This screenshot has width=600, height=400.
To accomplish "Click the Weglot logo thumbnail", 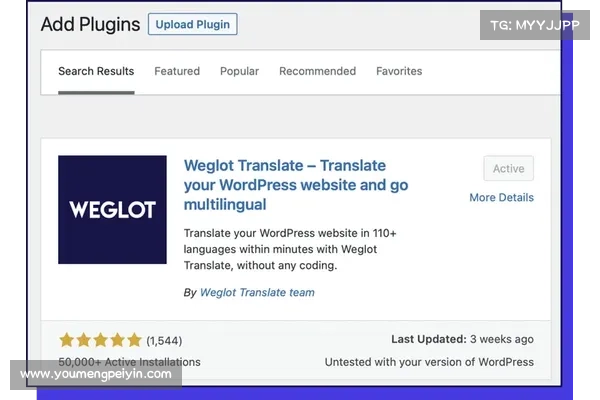I will tap(112, 209).
